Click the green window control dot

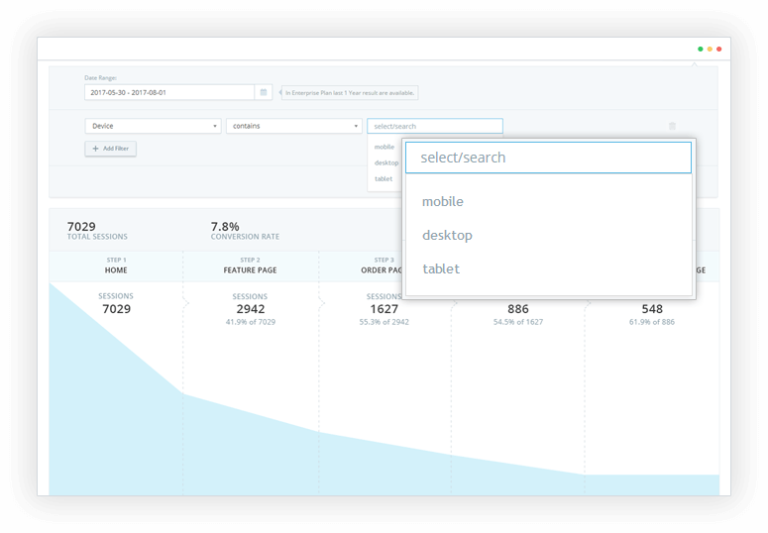point(700,49)
